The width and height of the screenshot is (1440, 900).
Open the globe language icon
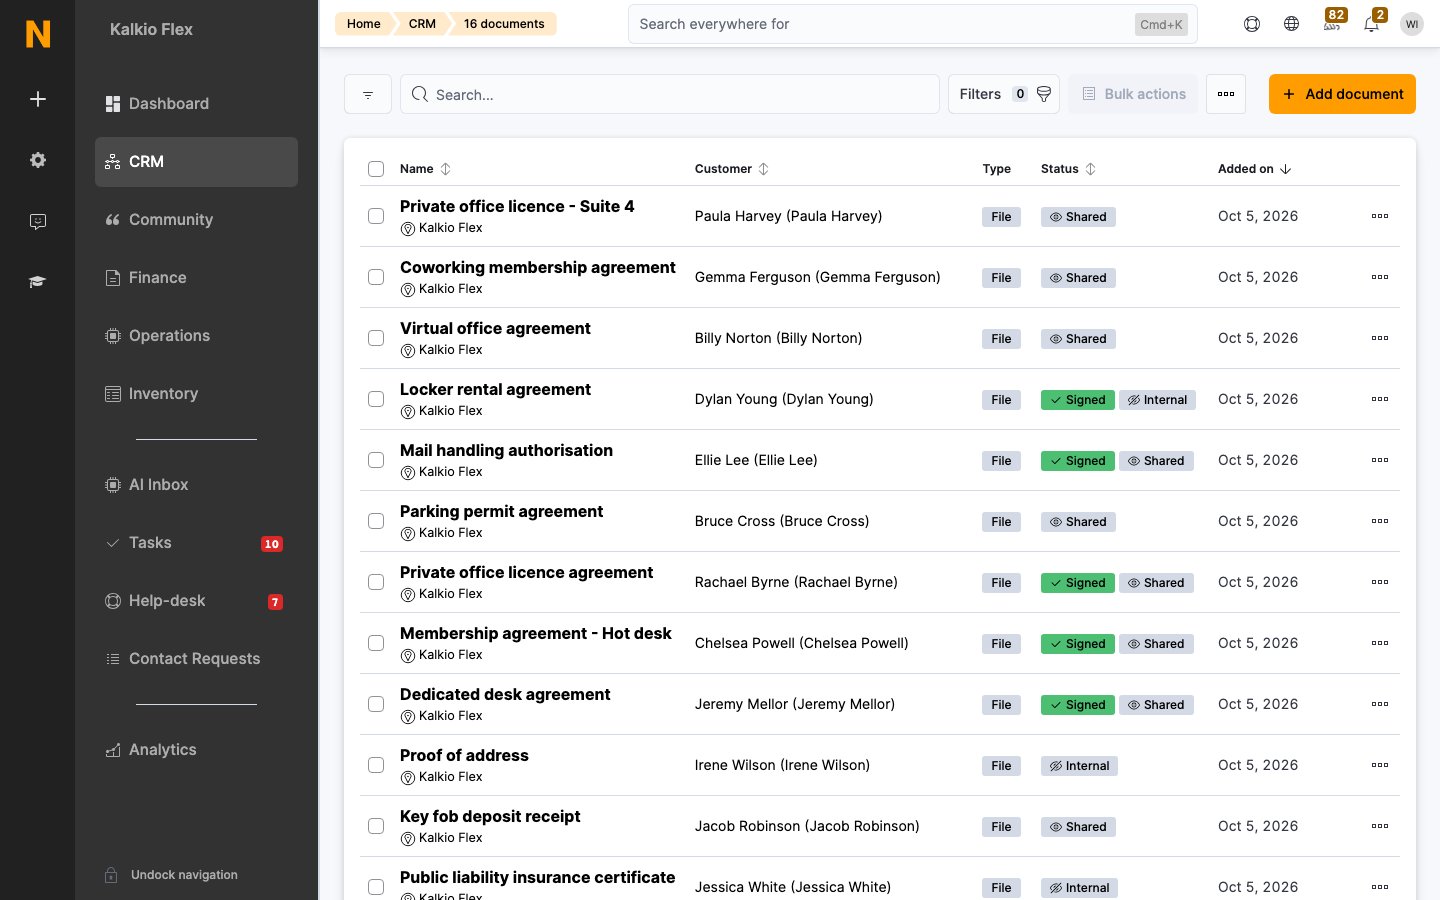[1292, 24]
